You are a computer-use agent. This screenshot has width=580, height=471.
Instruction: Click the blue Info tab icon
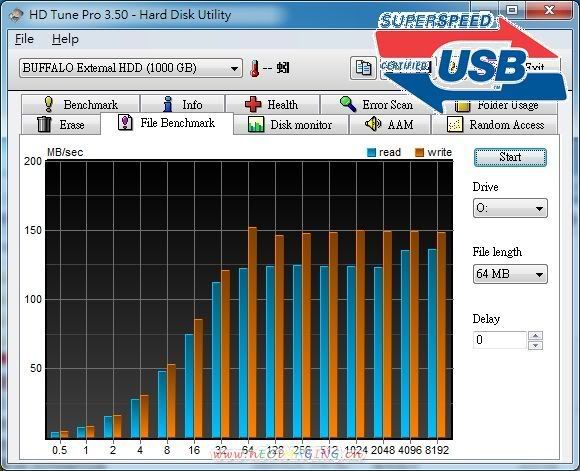(168, 104)
